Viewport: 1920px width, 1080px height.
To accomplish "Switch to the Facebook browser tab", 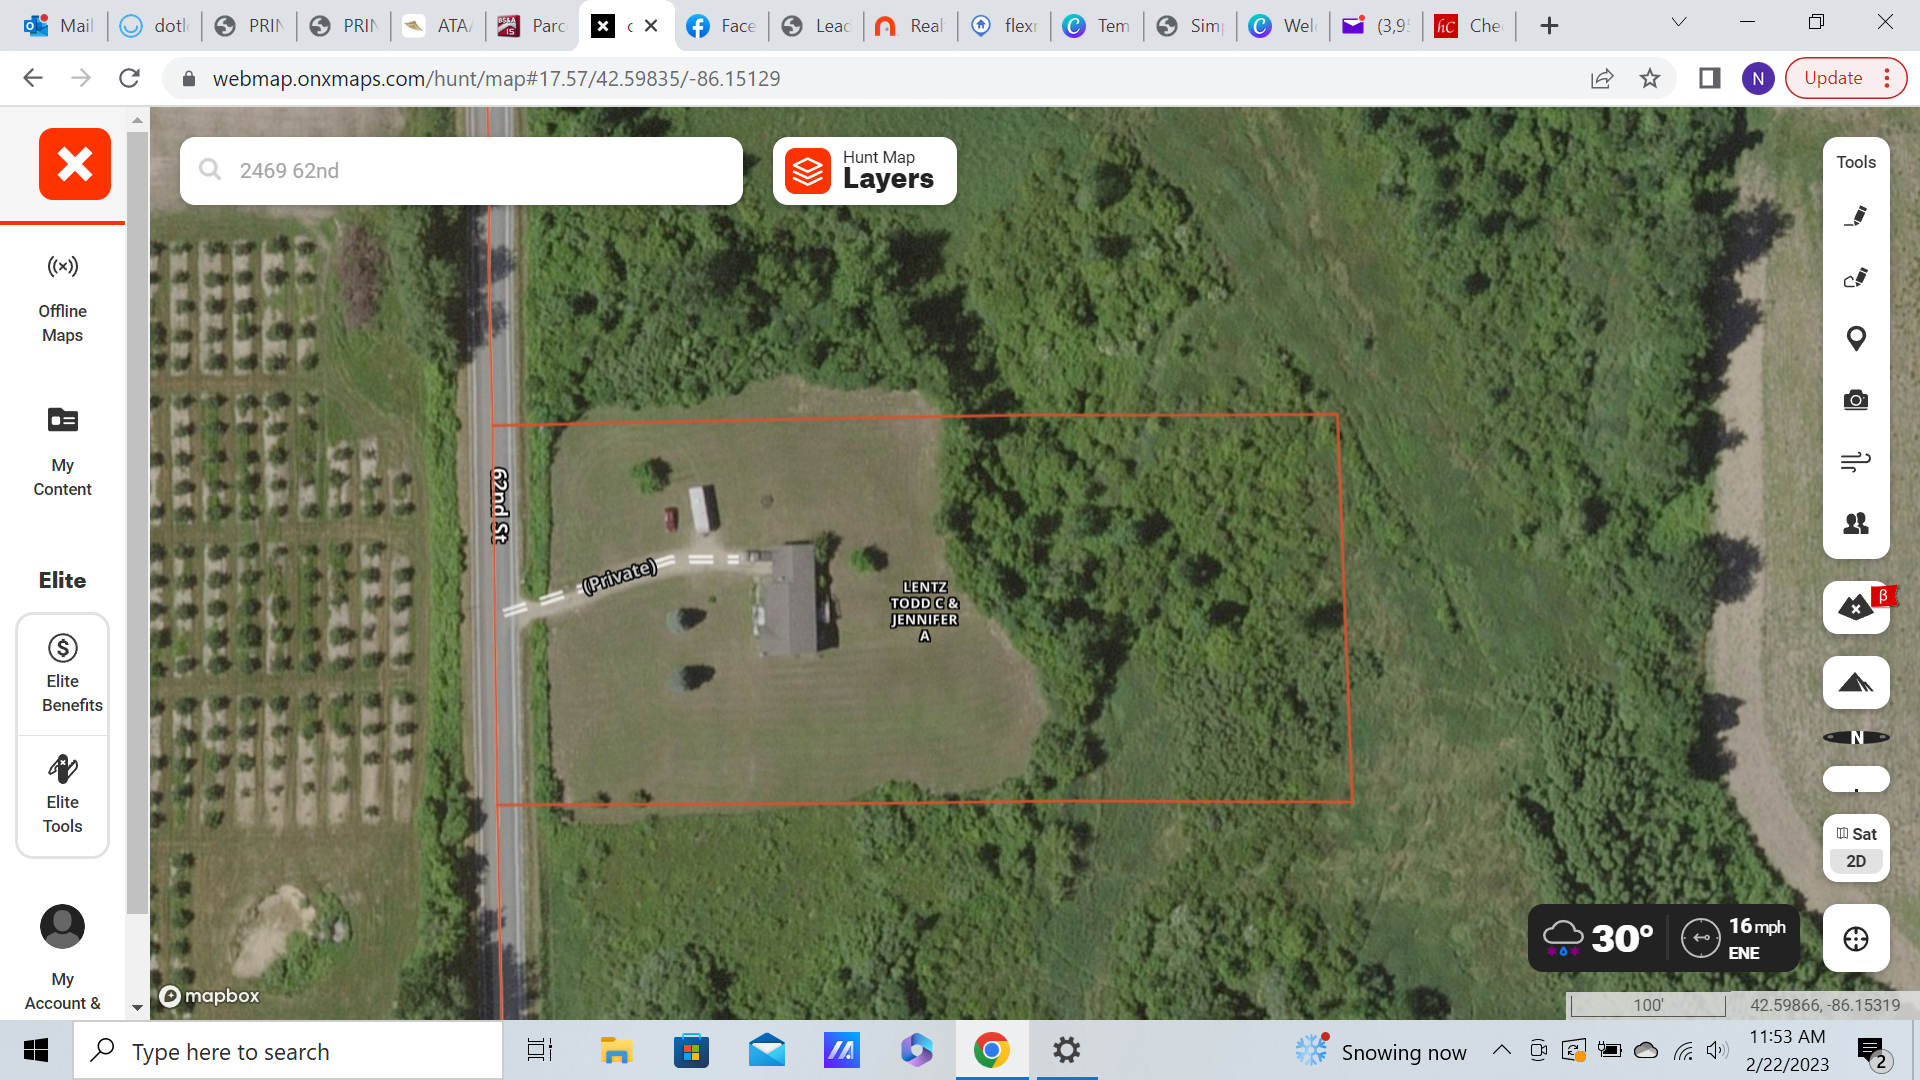I will pyautogui.click(x=721, y=26).
